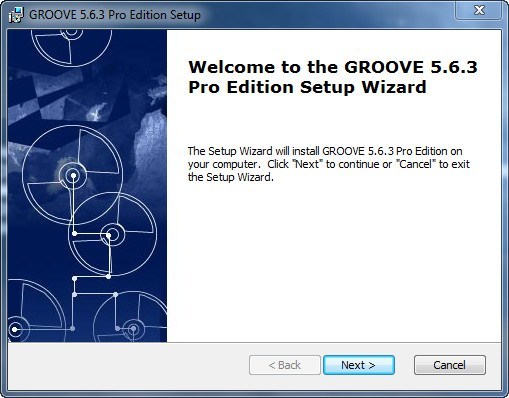This screenshot has width=509, height=398.
Task: Click the 'The Setup Wizard will install' text
Action: (328, 164)
